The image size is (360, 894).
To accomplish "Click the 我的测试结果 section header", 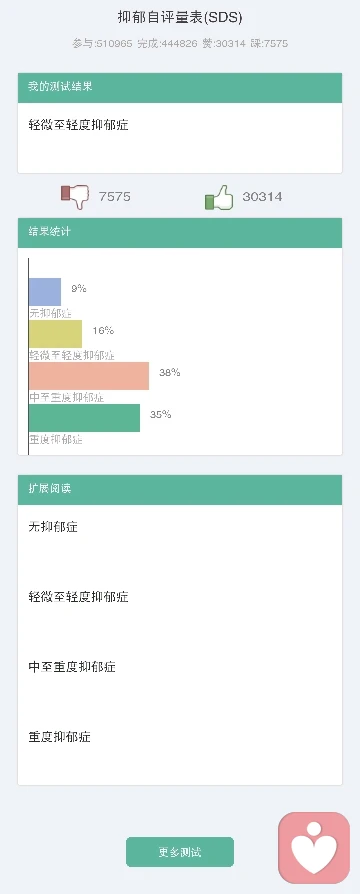I will coord(180,88).
